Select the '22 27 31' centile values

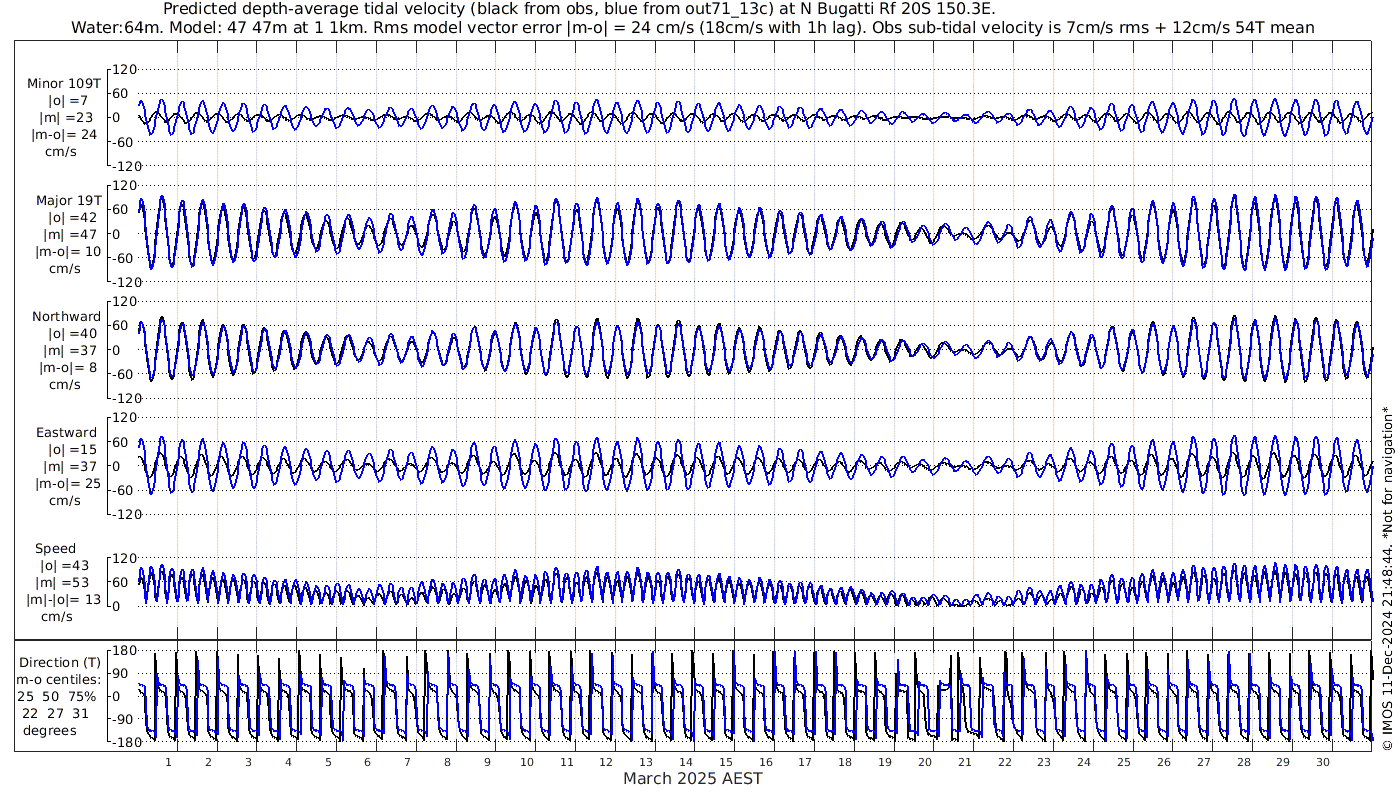[x=55, y=713]
